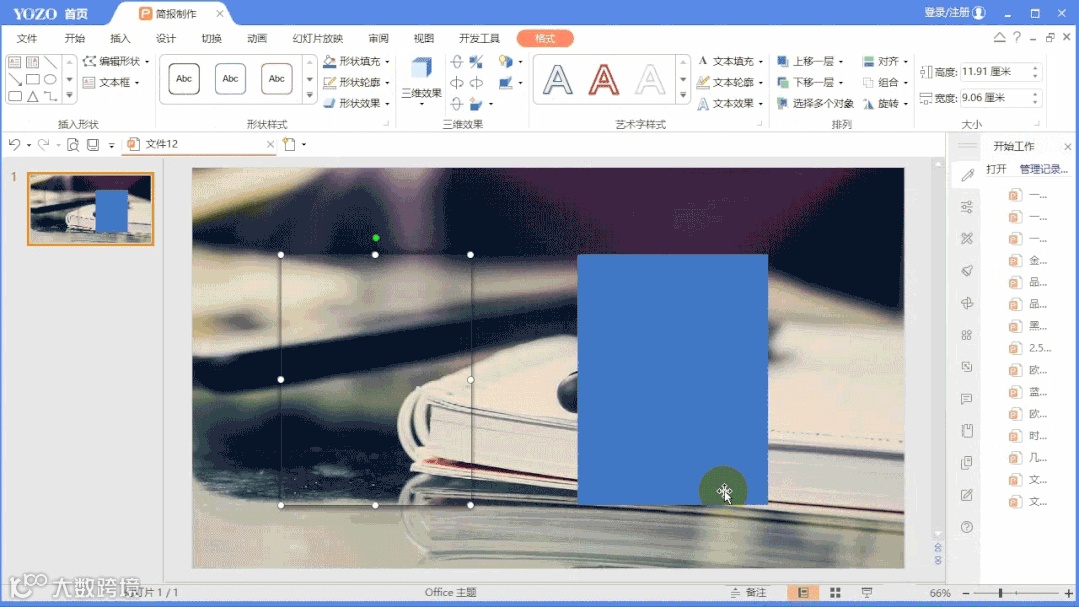Switch to 动画 ribbon tab
This screenshot has height=607, width=1079.
pos(257,39)
